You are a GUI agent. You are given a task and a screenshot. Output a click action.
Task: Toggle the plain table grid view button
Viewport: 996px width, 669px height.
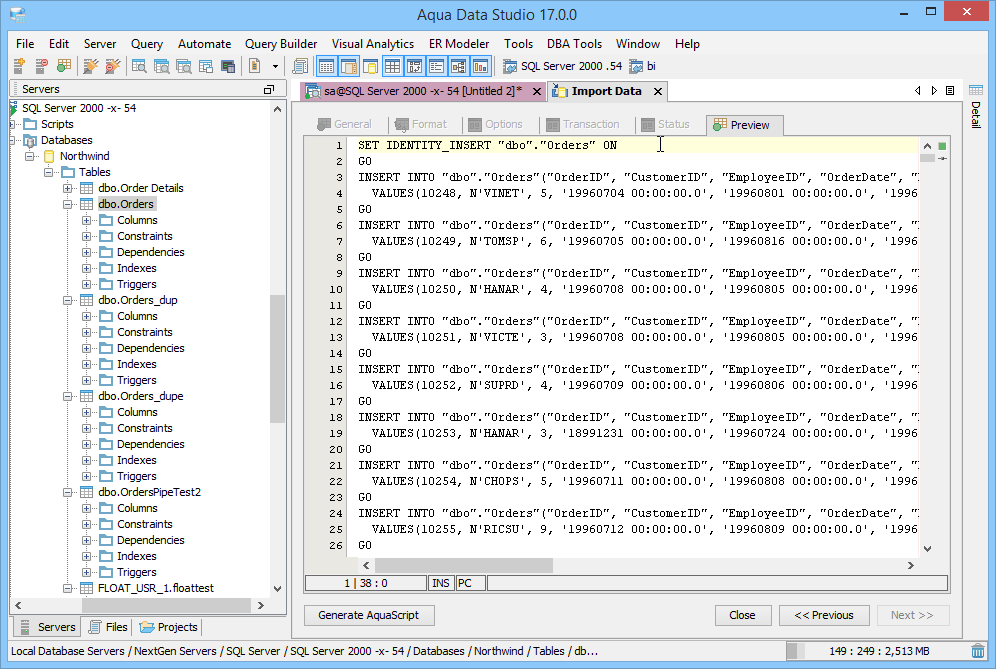coord(393,66)
